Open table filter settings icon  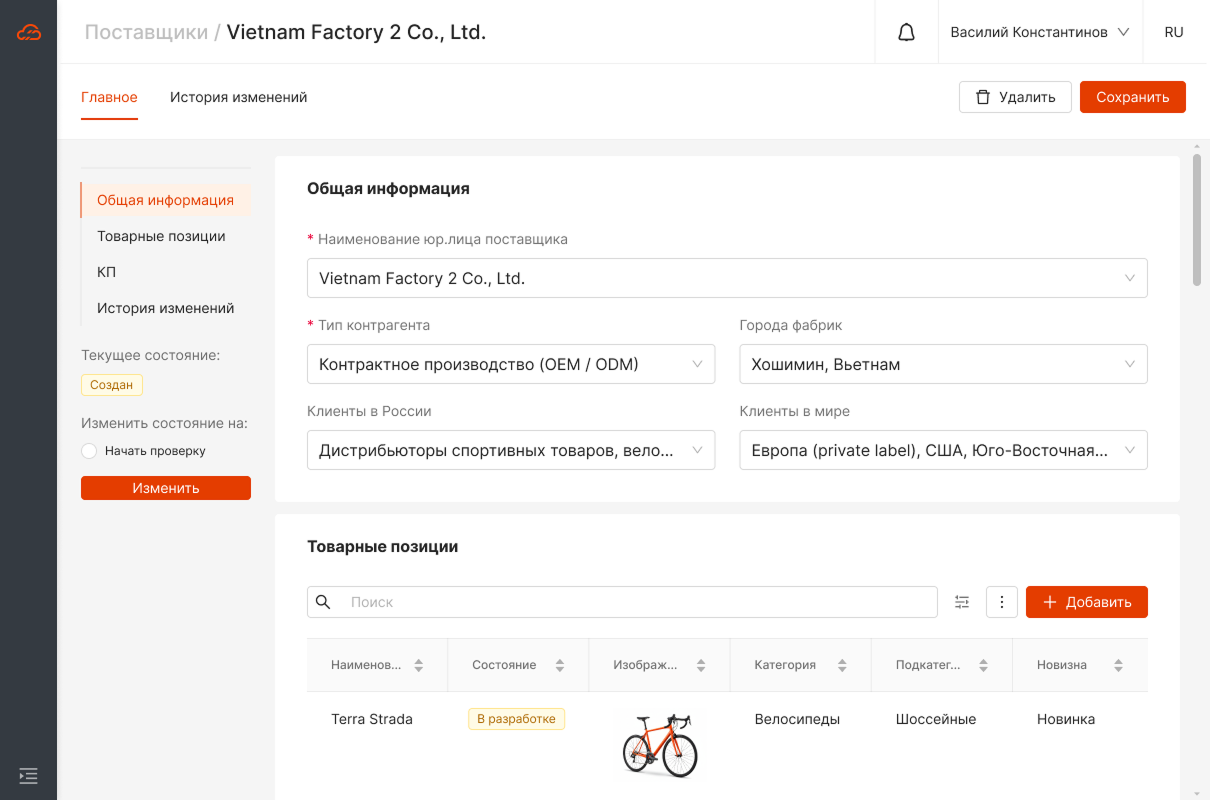pos(962,602)
